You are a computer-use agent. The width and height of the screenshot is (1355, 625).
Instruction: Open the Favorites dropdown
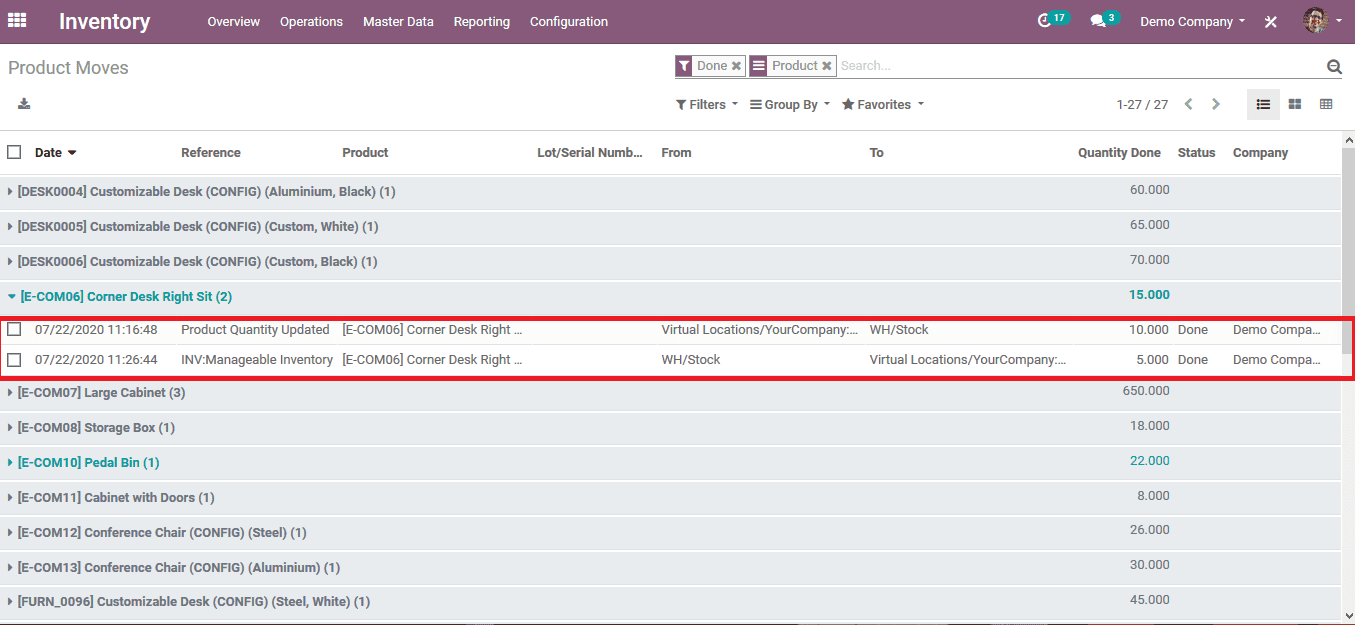point(883,104)
